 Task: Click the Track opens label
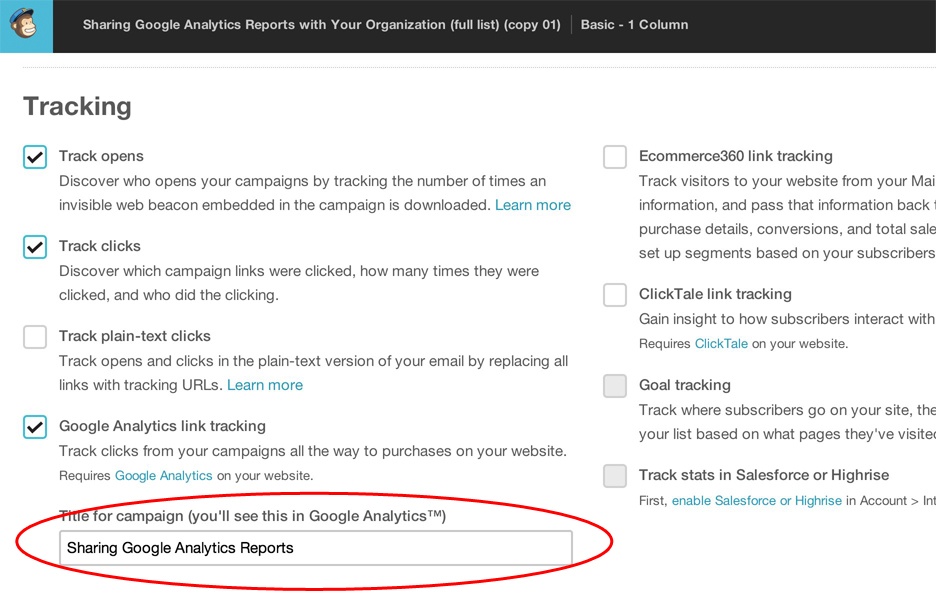(101, 156)
